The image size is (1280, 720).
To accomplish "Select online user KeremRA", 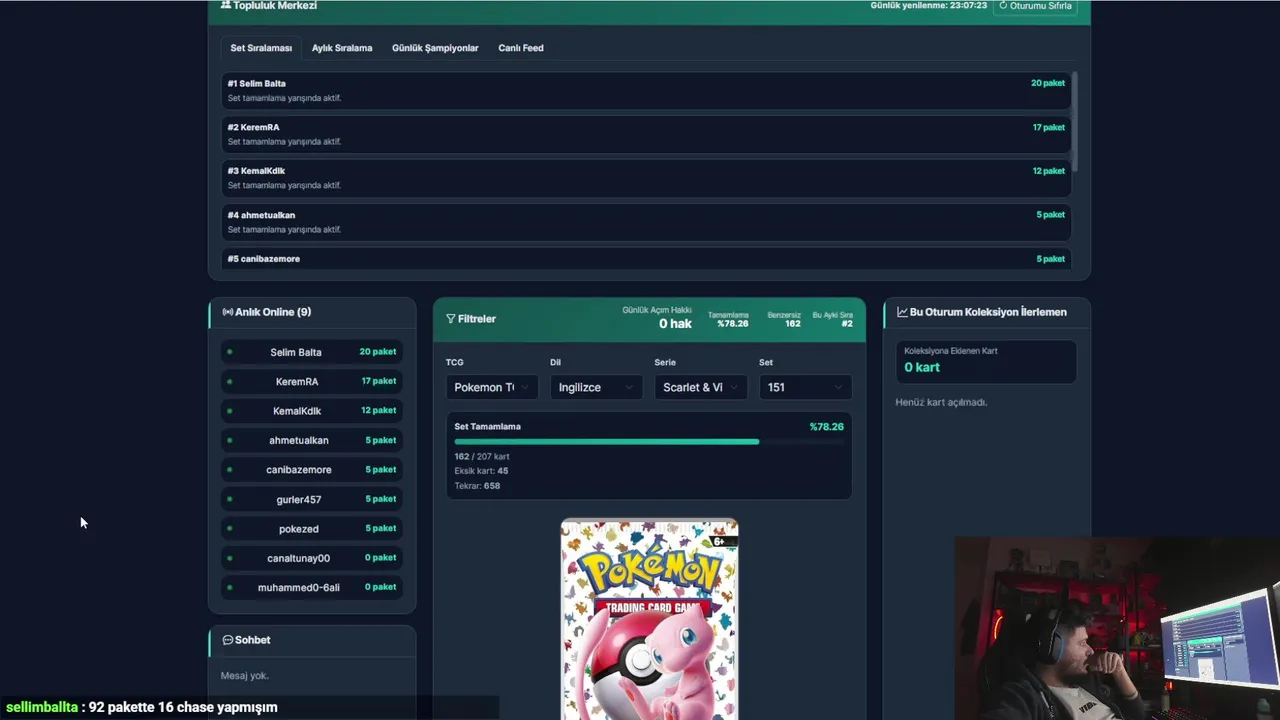I will [x=312, y=381].
